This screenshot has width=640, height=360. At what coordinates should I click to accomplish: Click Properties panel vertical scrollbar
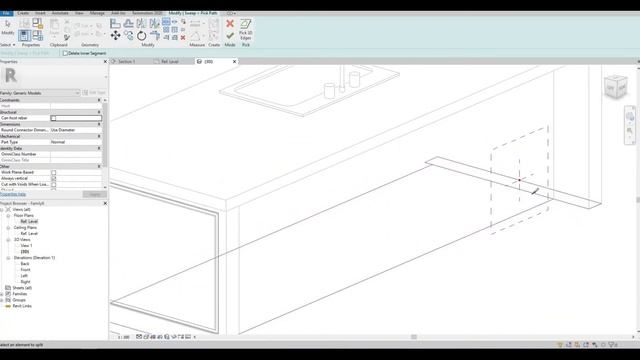[x=105, y=143]
